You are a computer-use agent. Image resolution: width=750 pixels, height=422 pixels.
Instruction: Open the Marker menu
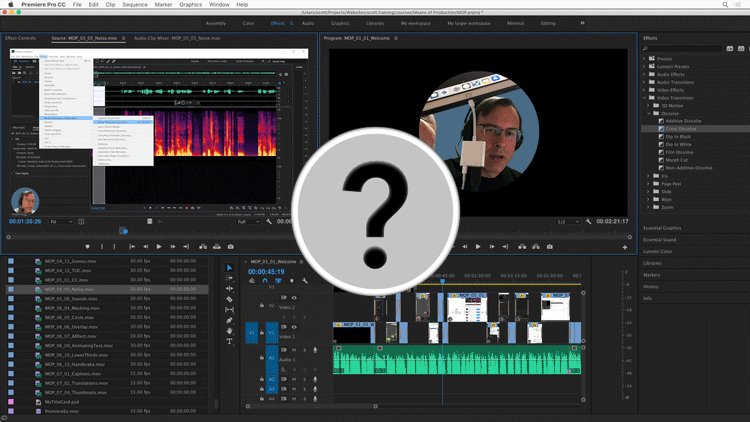coord(163,4)
